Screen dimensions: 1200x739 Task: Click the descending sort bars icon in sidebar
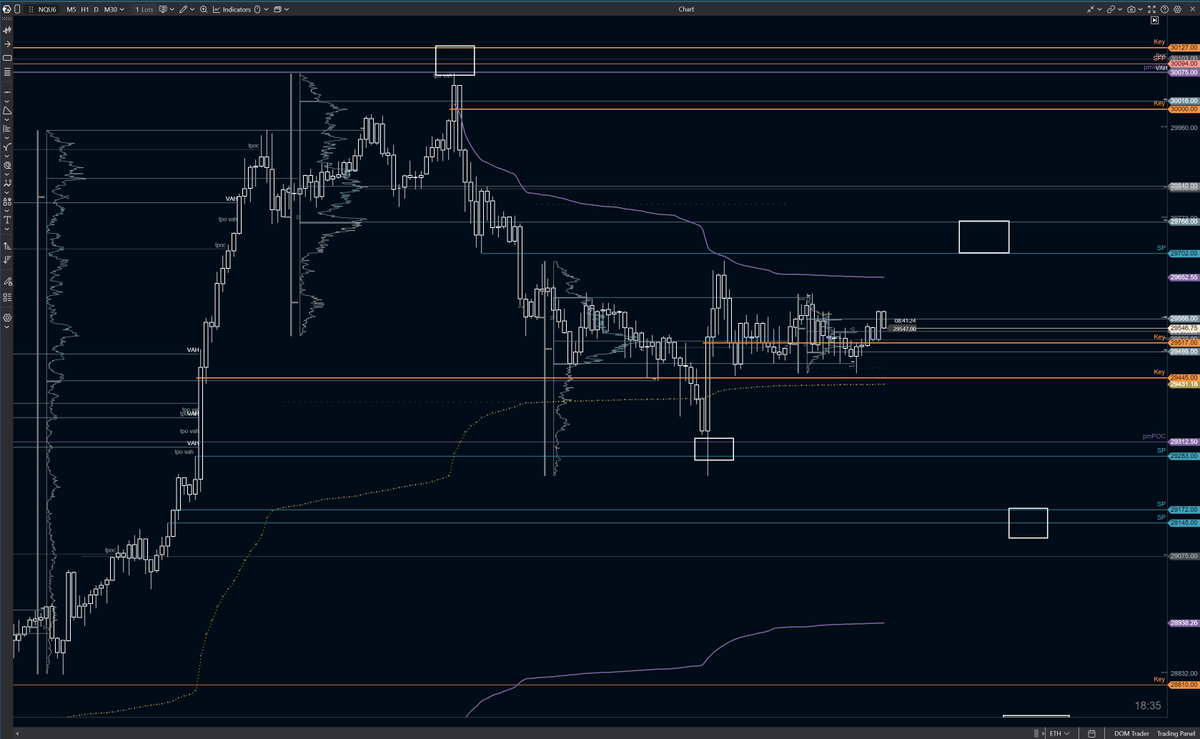pos(8,260)
